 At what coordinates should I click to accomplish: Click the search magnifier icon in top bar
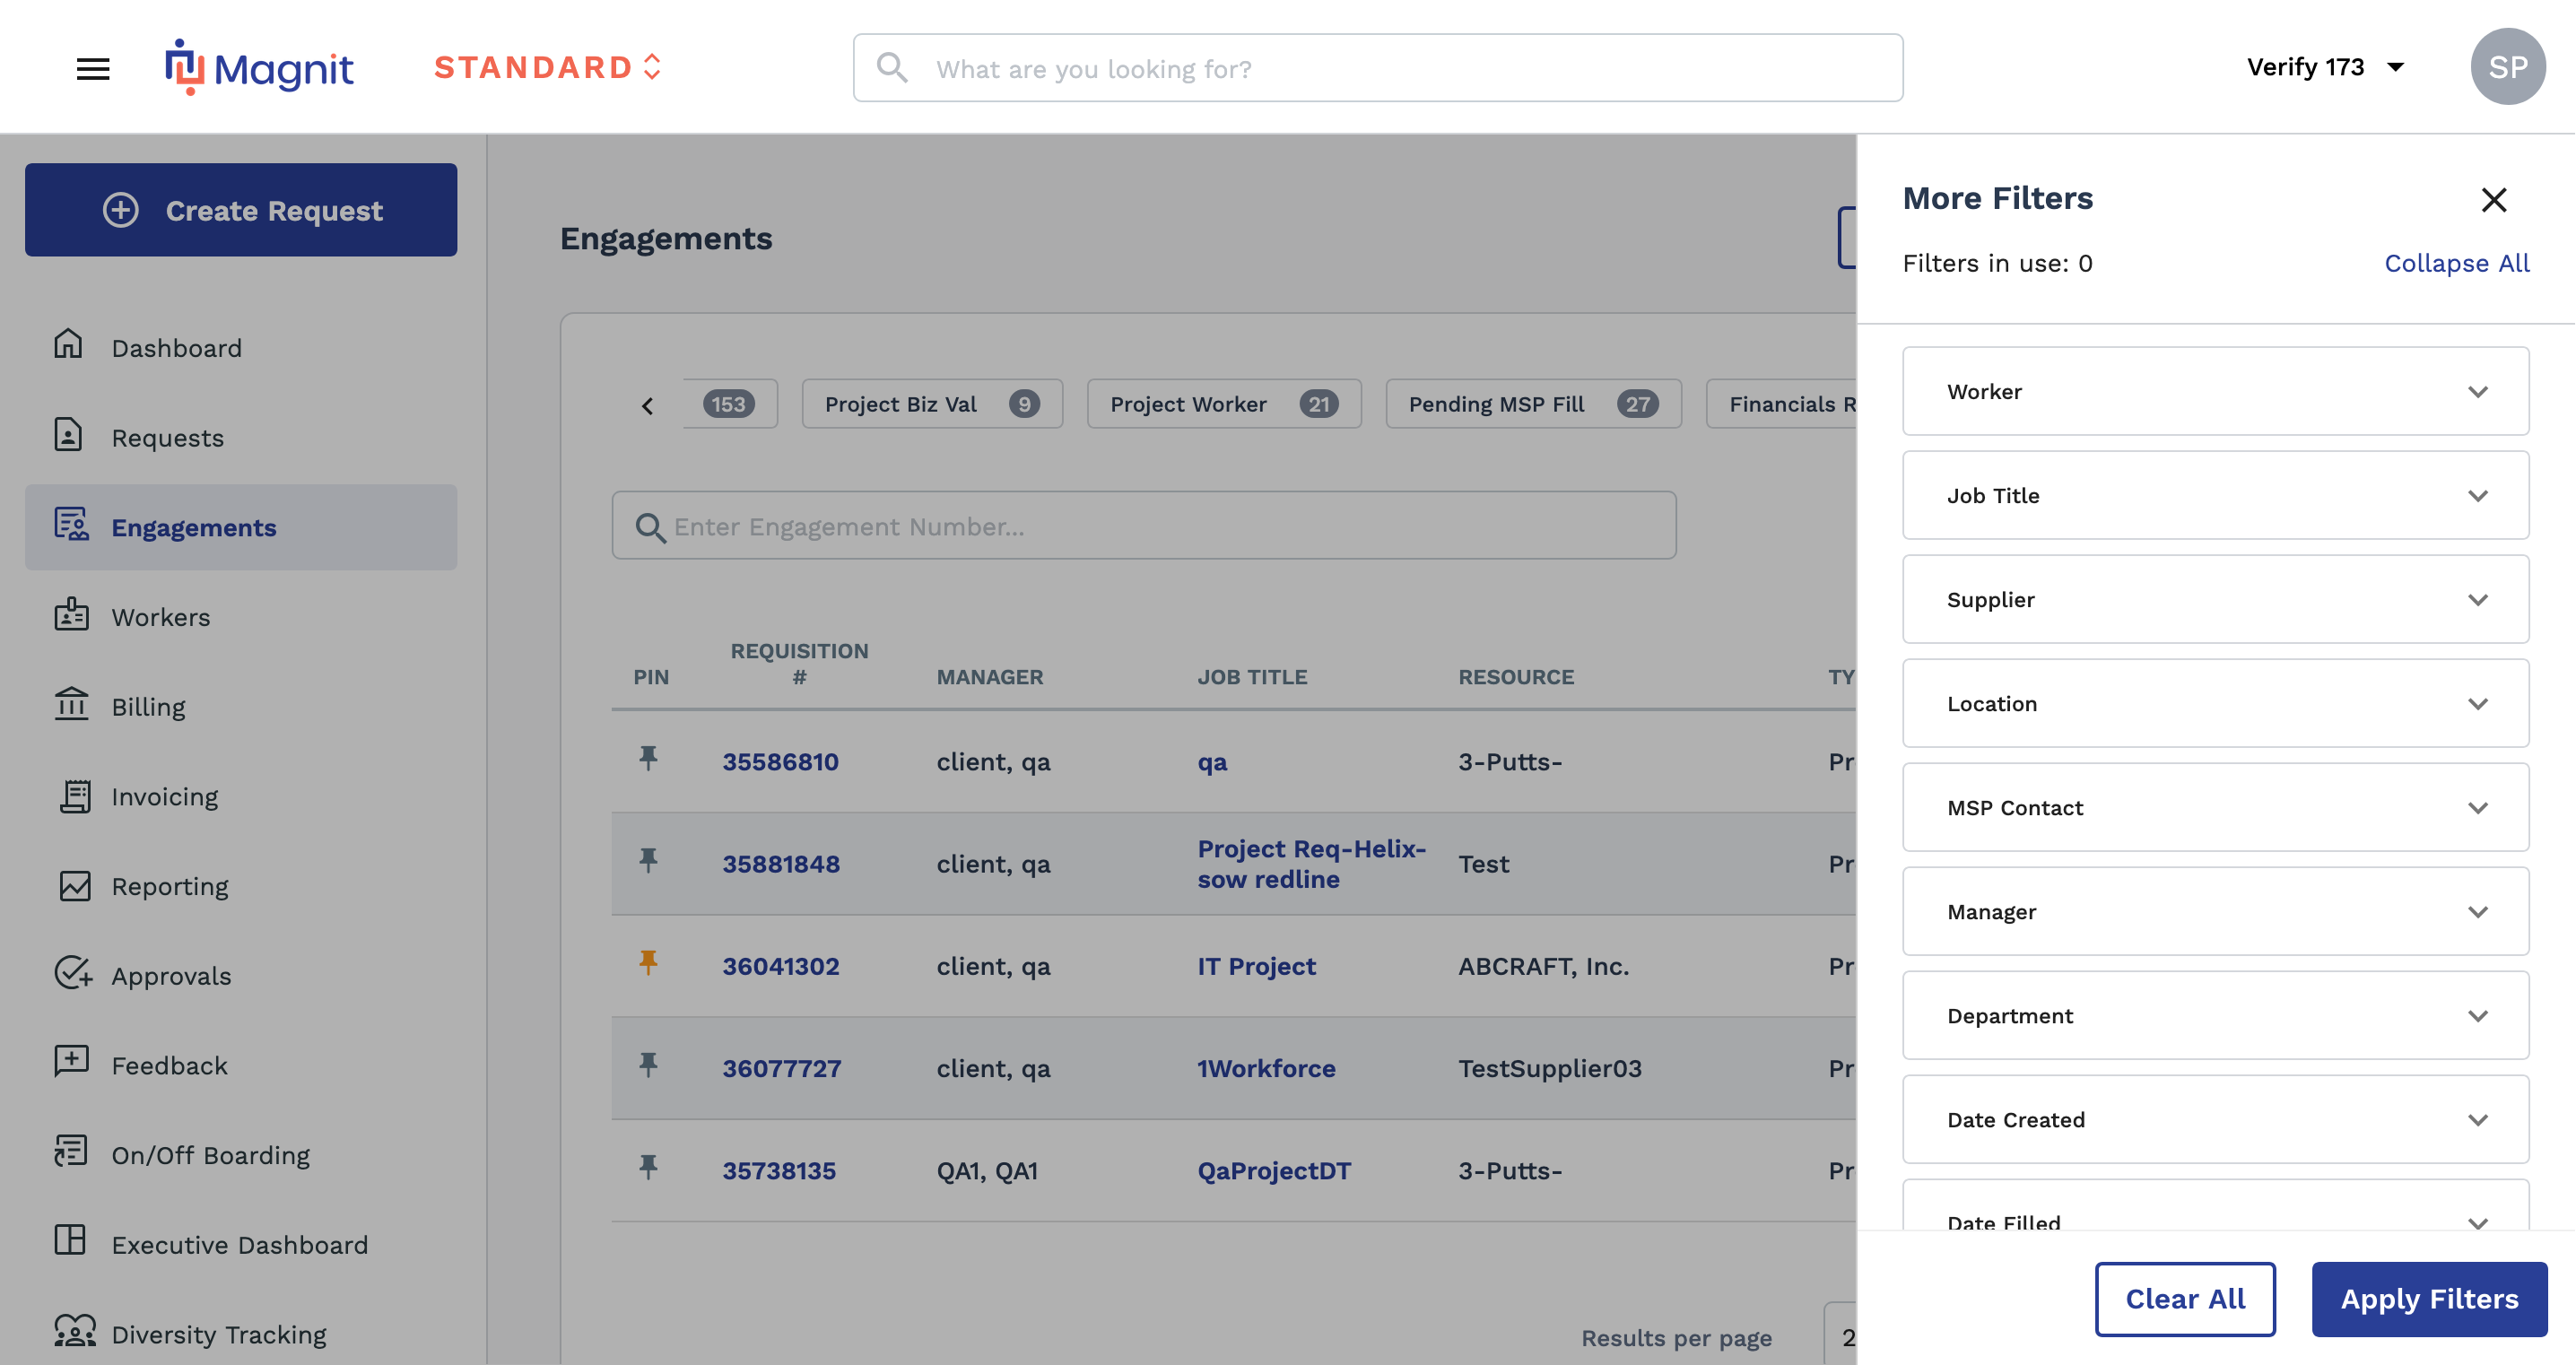[x=892, y=67]
